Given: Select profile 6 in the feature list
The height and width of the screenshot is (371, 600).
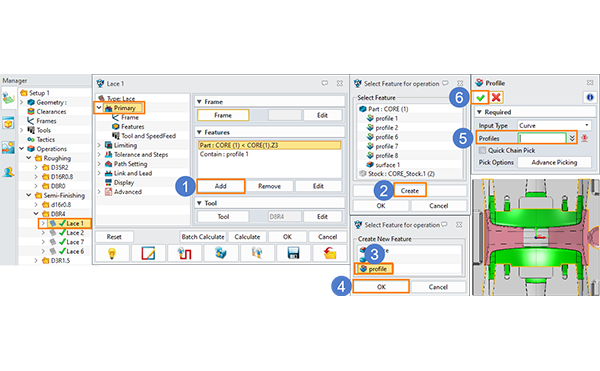Looking at the screenshot, I should pyautogui.click(x=386, y=137).
